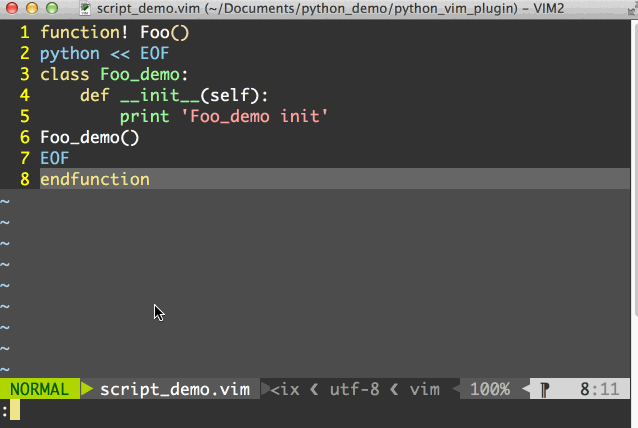Click the 100% scroll percentage indicator
This screenshot has width=638, height=428.
(x=489, y=390)
